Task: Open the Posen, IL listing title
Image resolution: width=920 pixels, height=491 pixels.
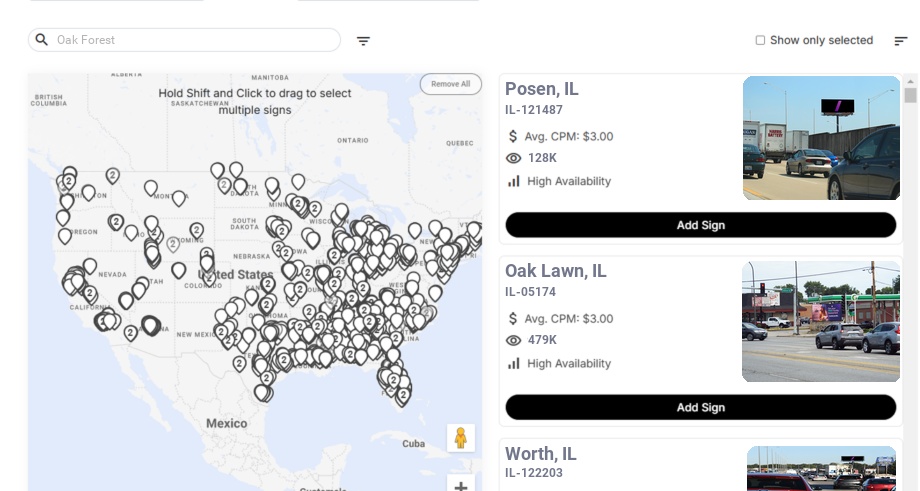Action: tap(542, 89)
